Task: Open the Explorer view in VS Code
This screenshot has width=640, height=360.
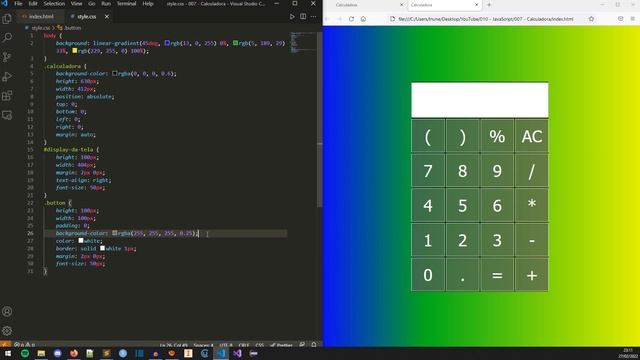Action: tap(7, 18)
